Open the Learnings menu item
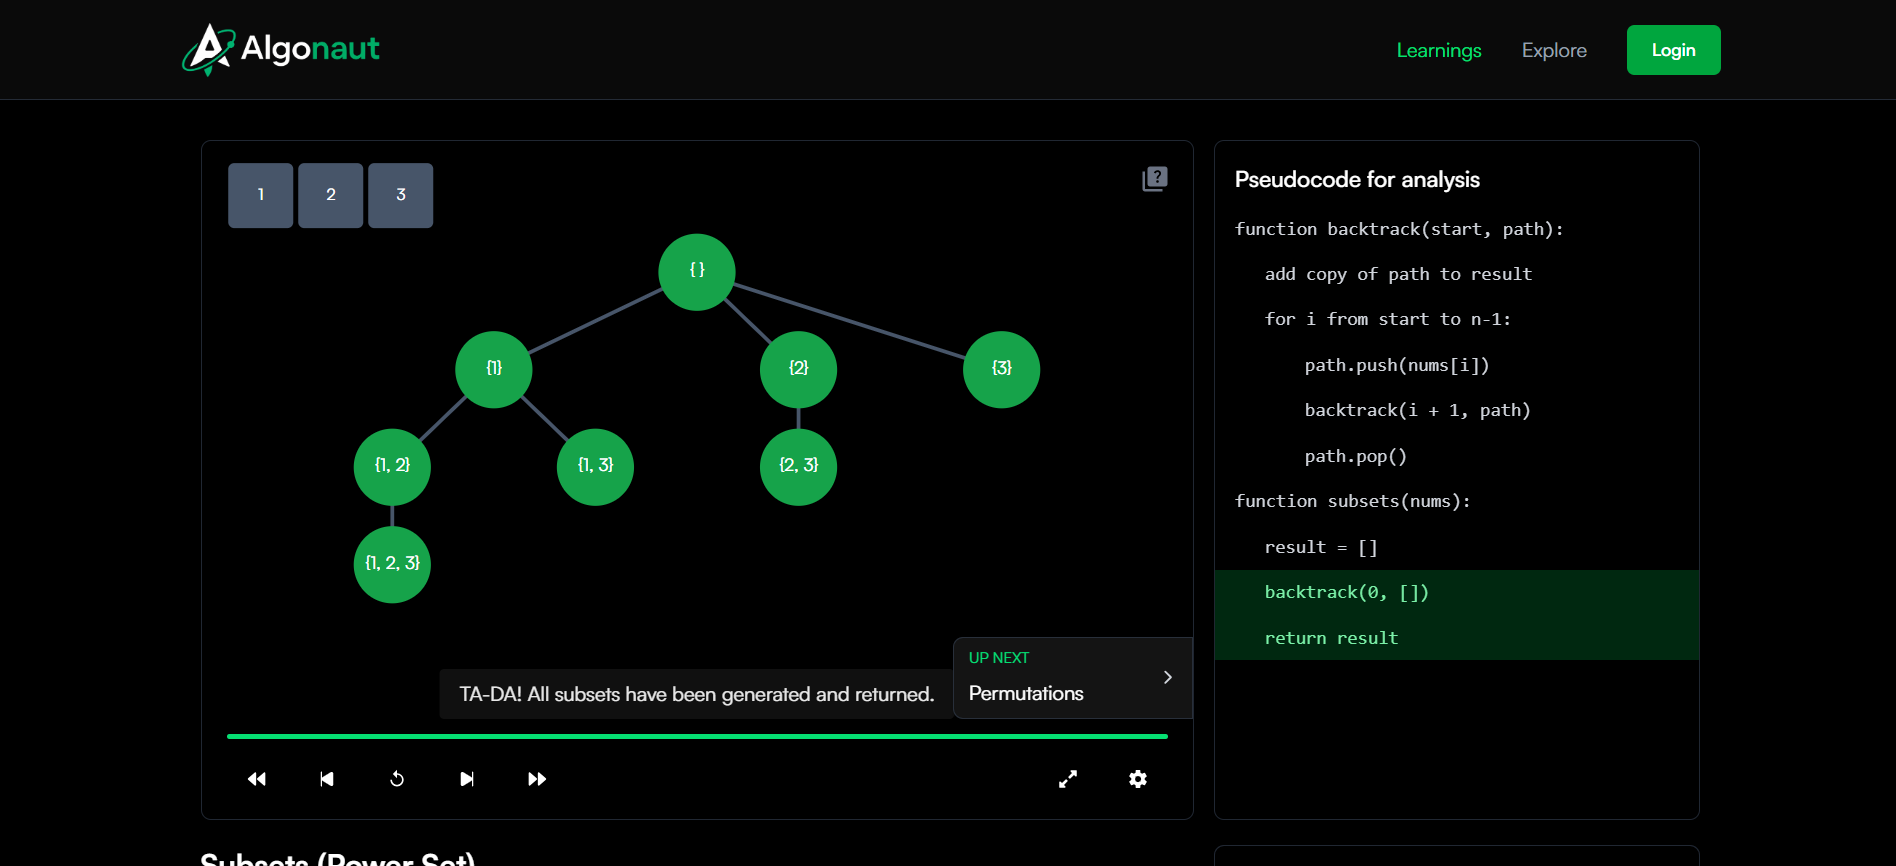 point(1438,50)
